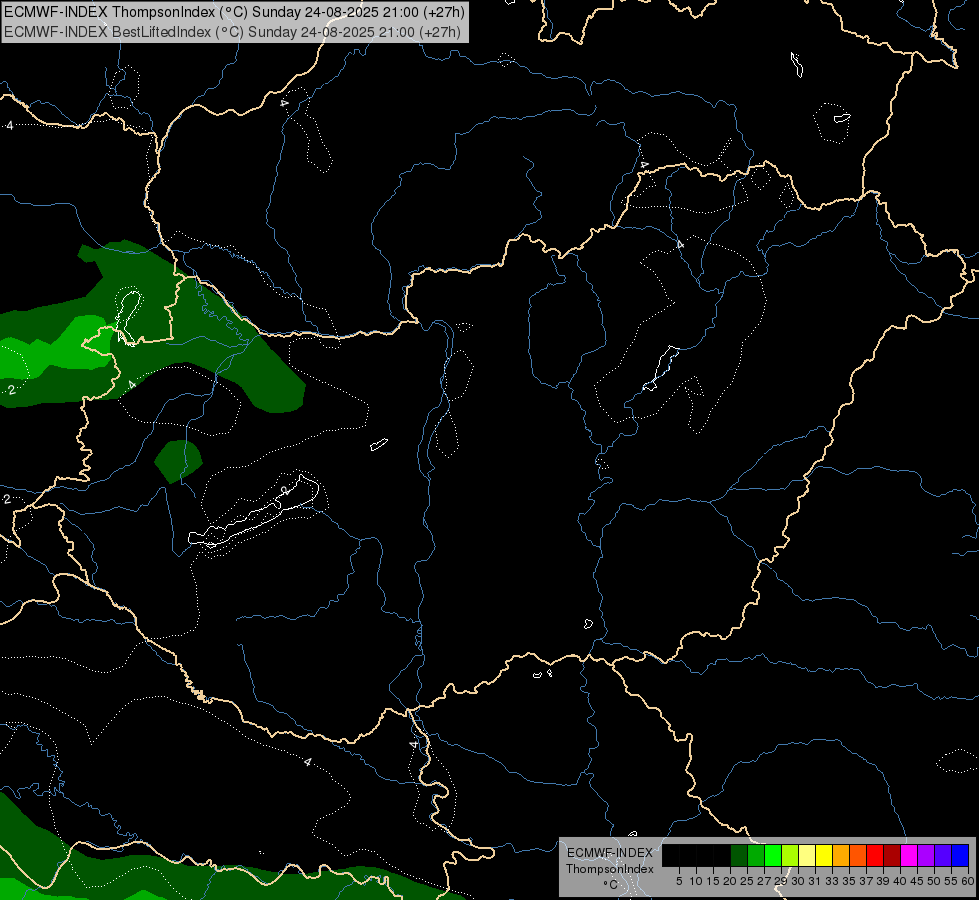Click the ThompsonIndex header line for Sunday 24-08-2025
Screen dimensions: 979x900
[234, 12]
